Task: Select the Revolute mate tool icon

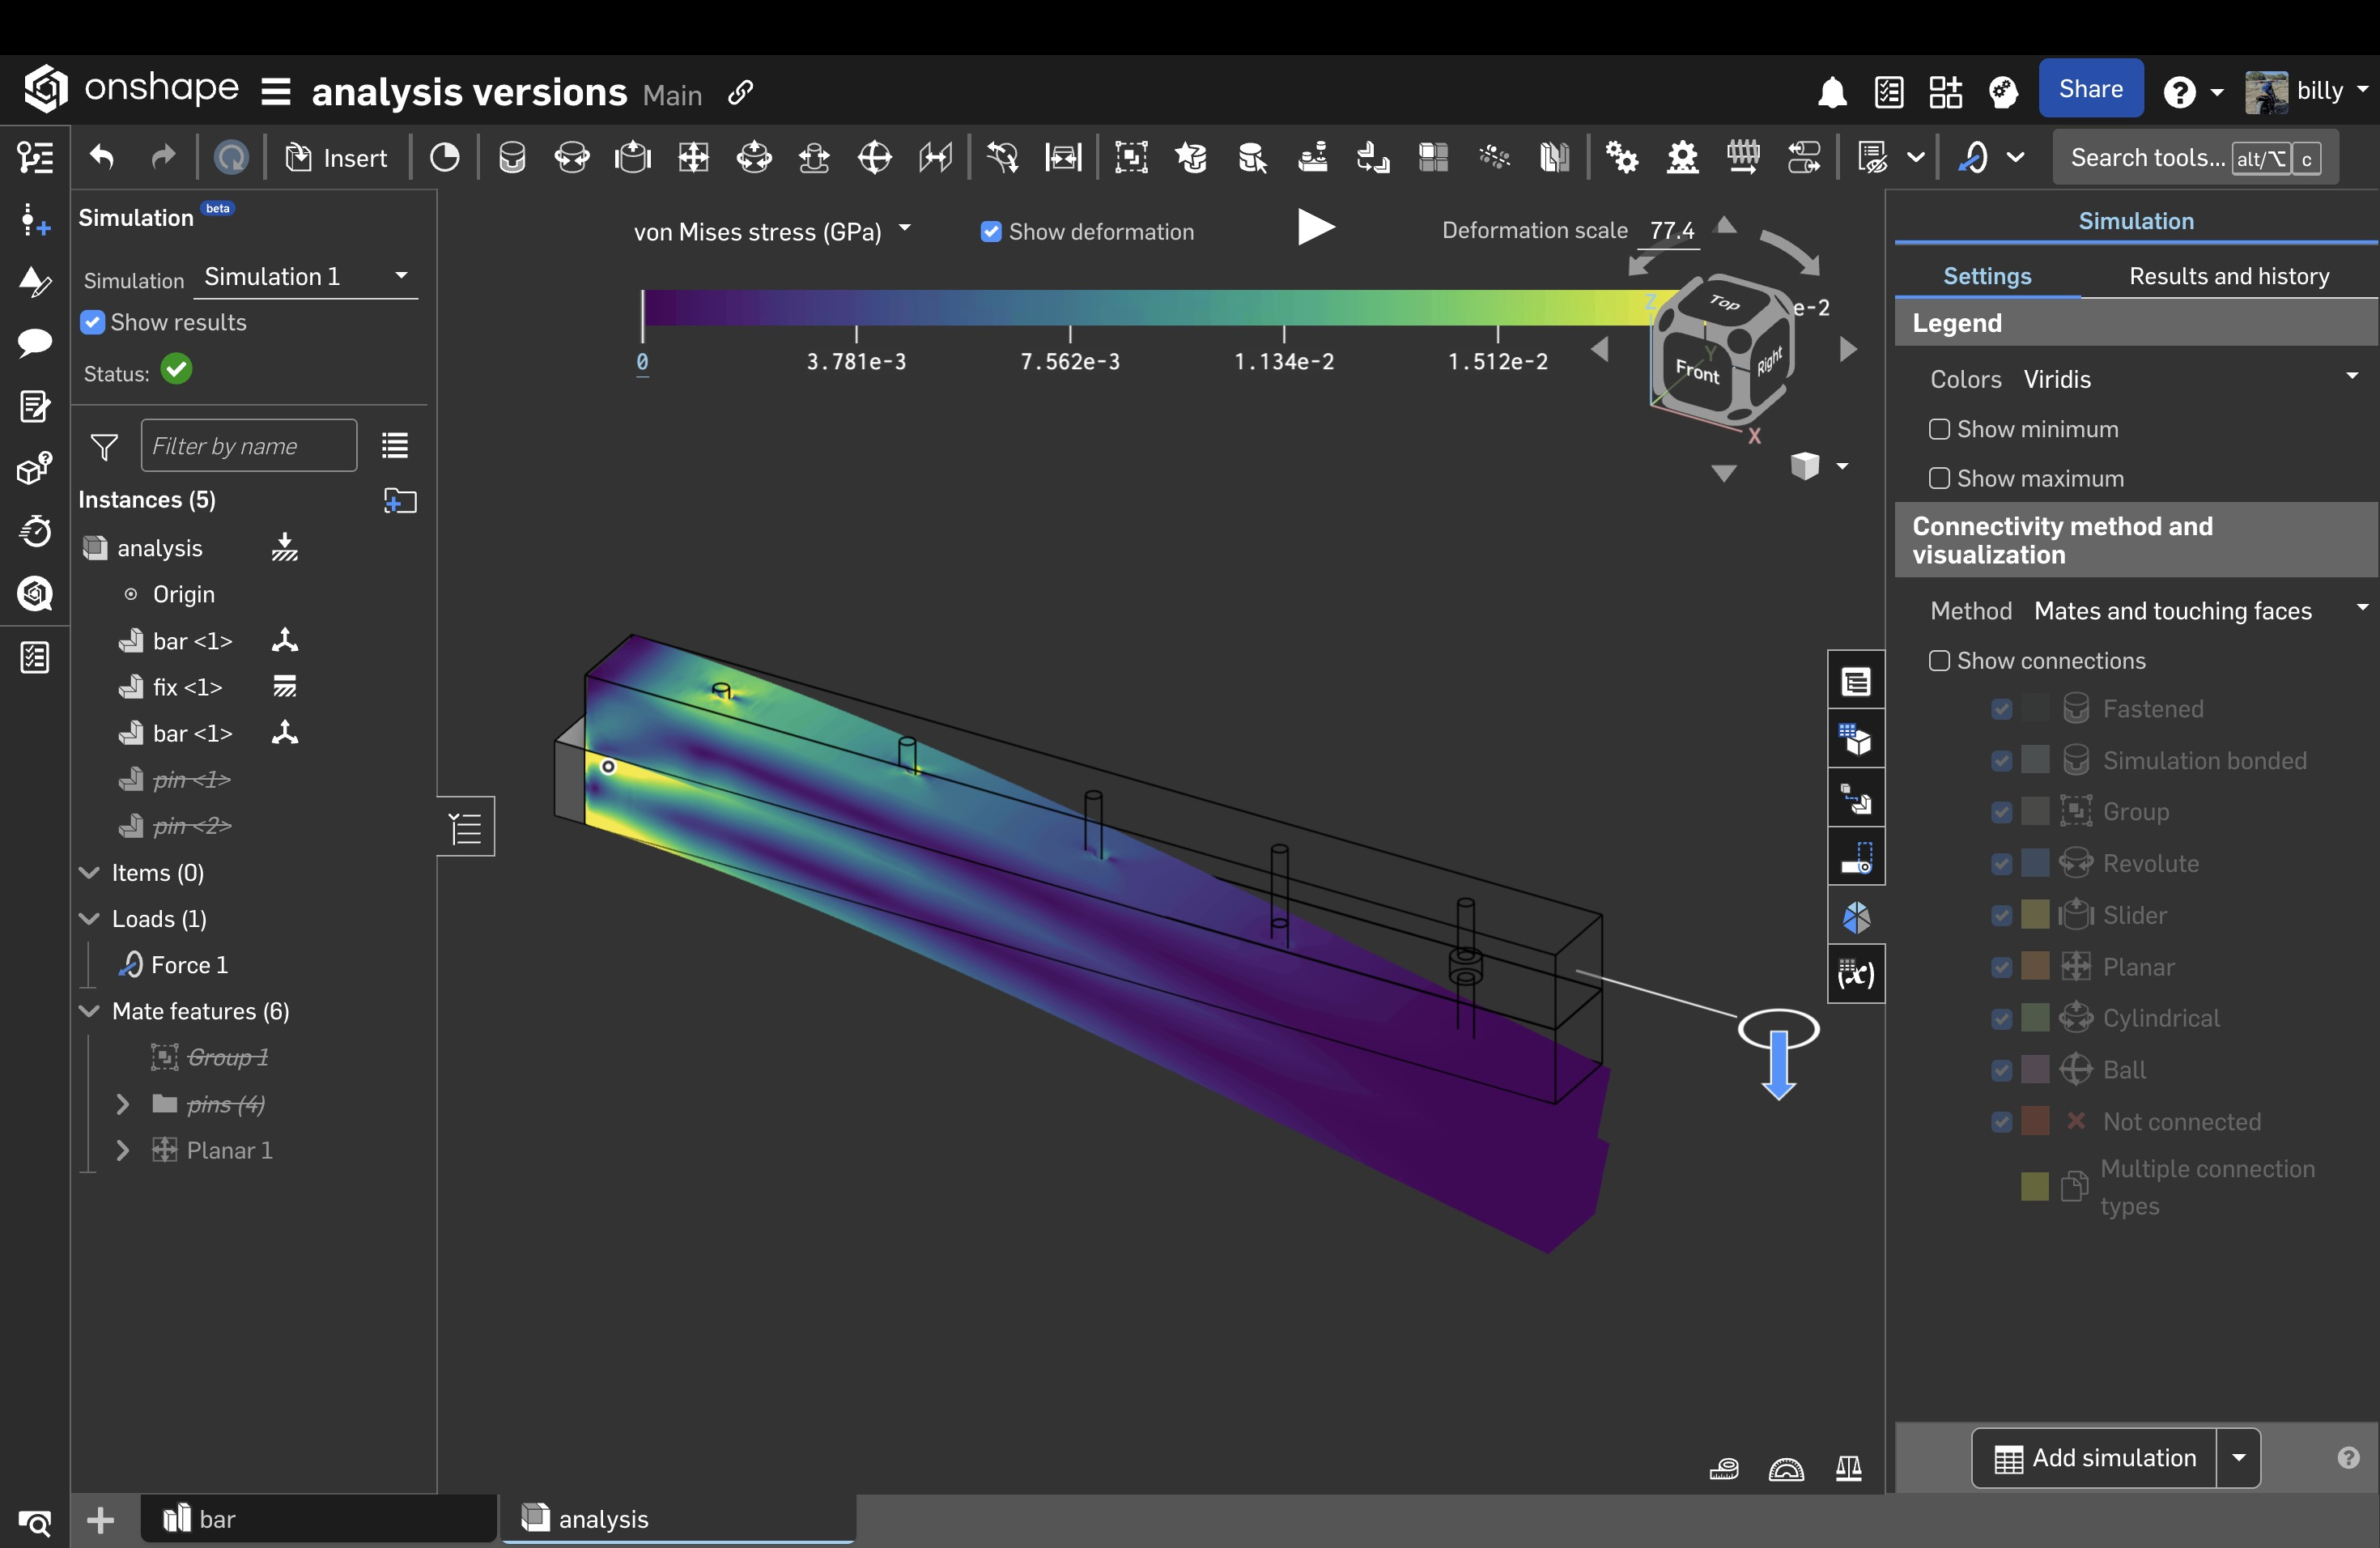Action: pyautogui.click(x=572, y=157)
